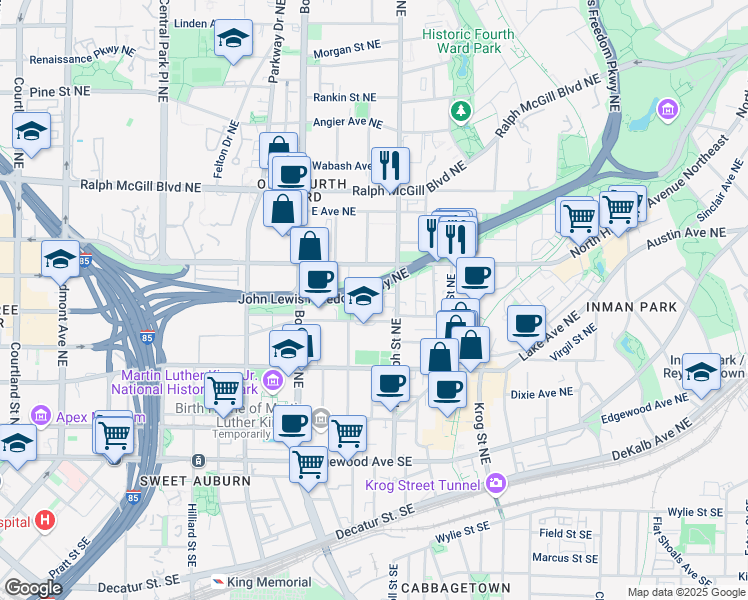This screenshot has height=600, width=748.
Task: Click the school marker below Pine St NE
Action: [31, 133]
